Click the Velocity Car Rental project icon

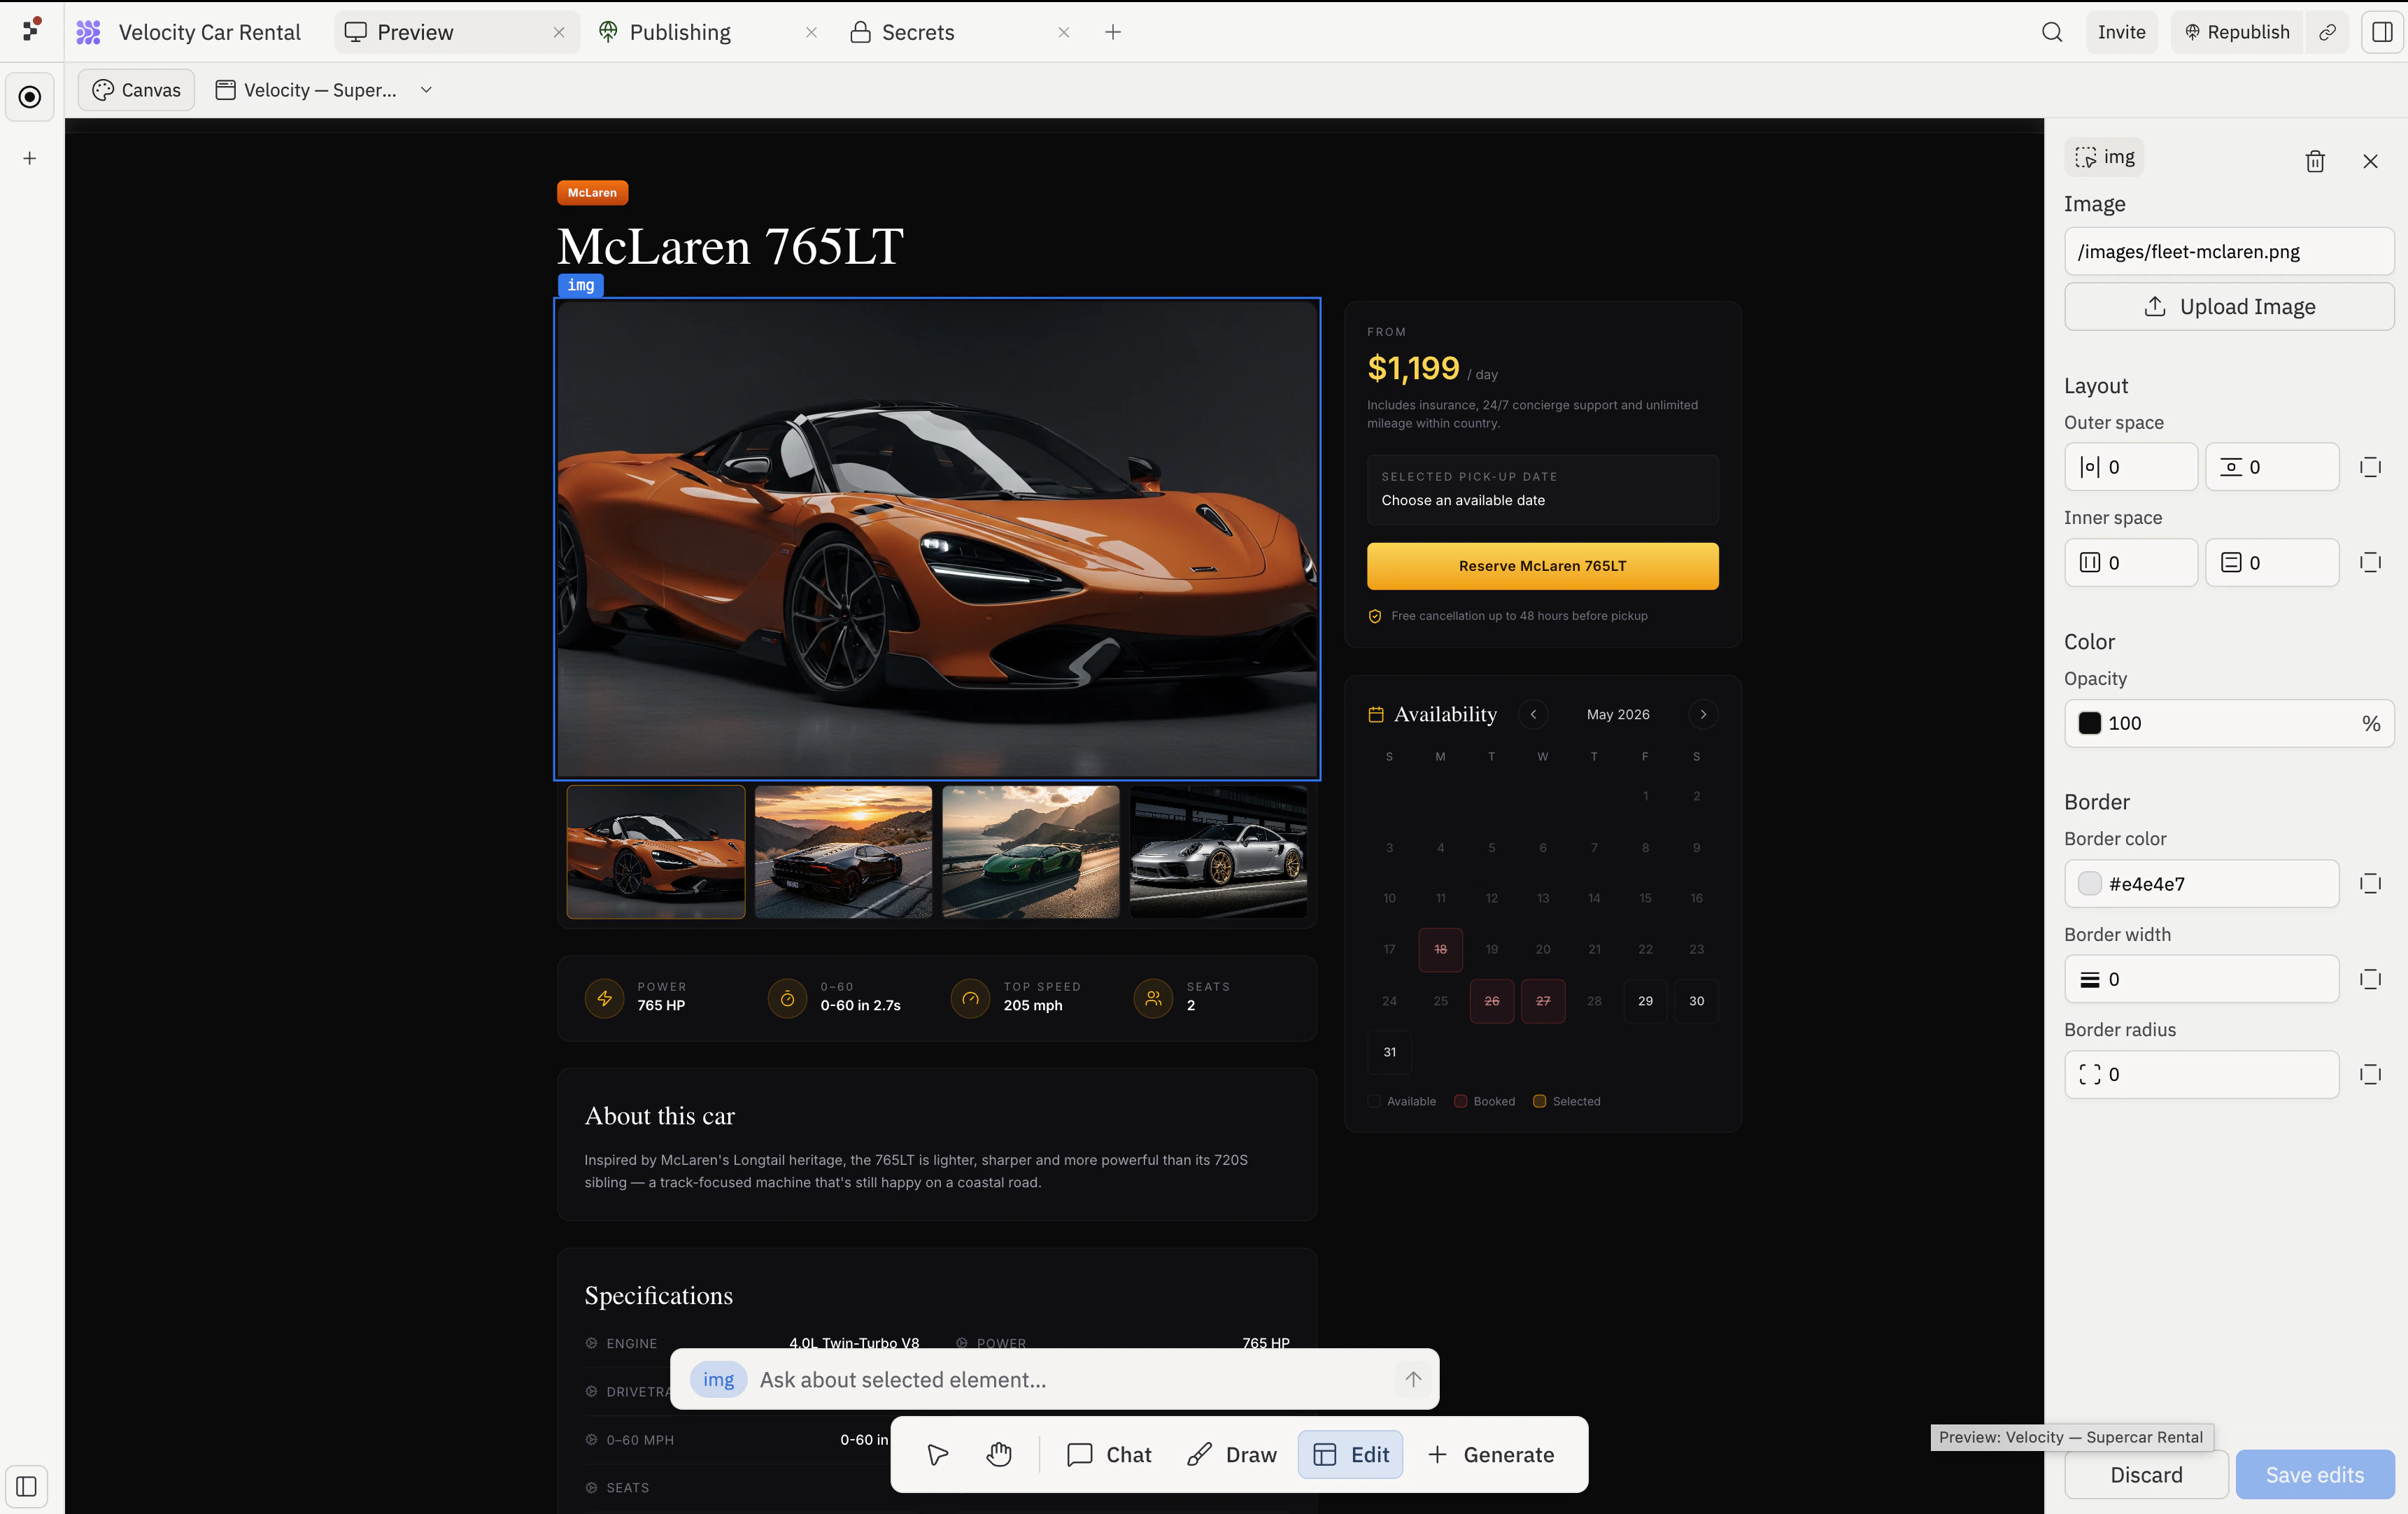(x=89, y=32)
